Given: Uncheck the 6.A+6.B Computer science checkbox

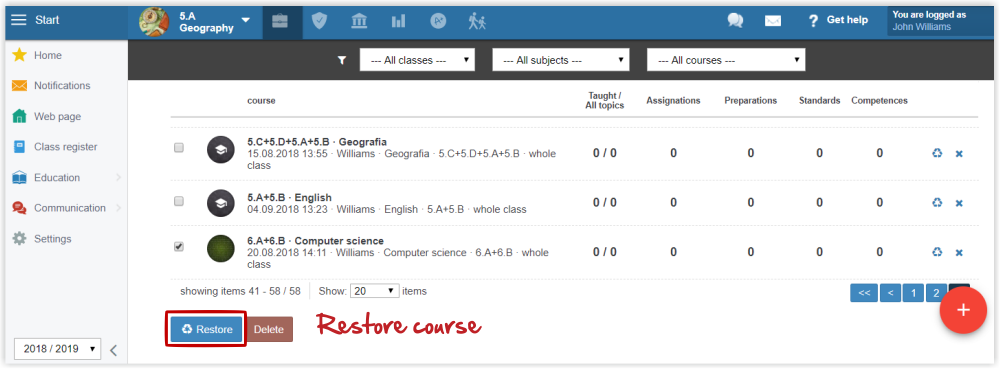Looking at the screenshot, I should [179, 247].
